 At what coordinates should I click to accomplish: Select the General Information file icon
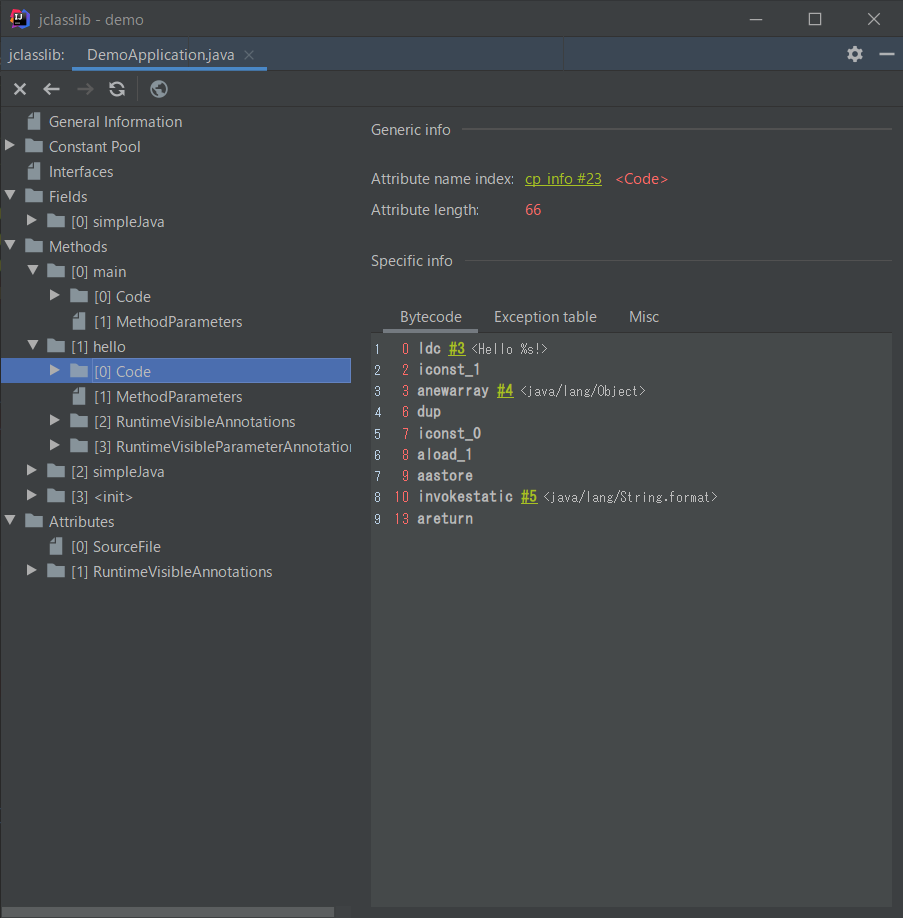click(36, 122)
